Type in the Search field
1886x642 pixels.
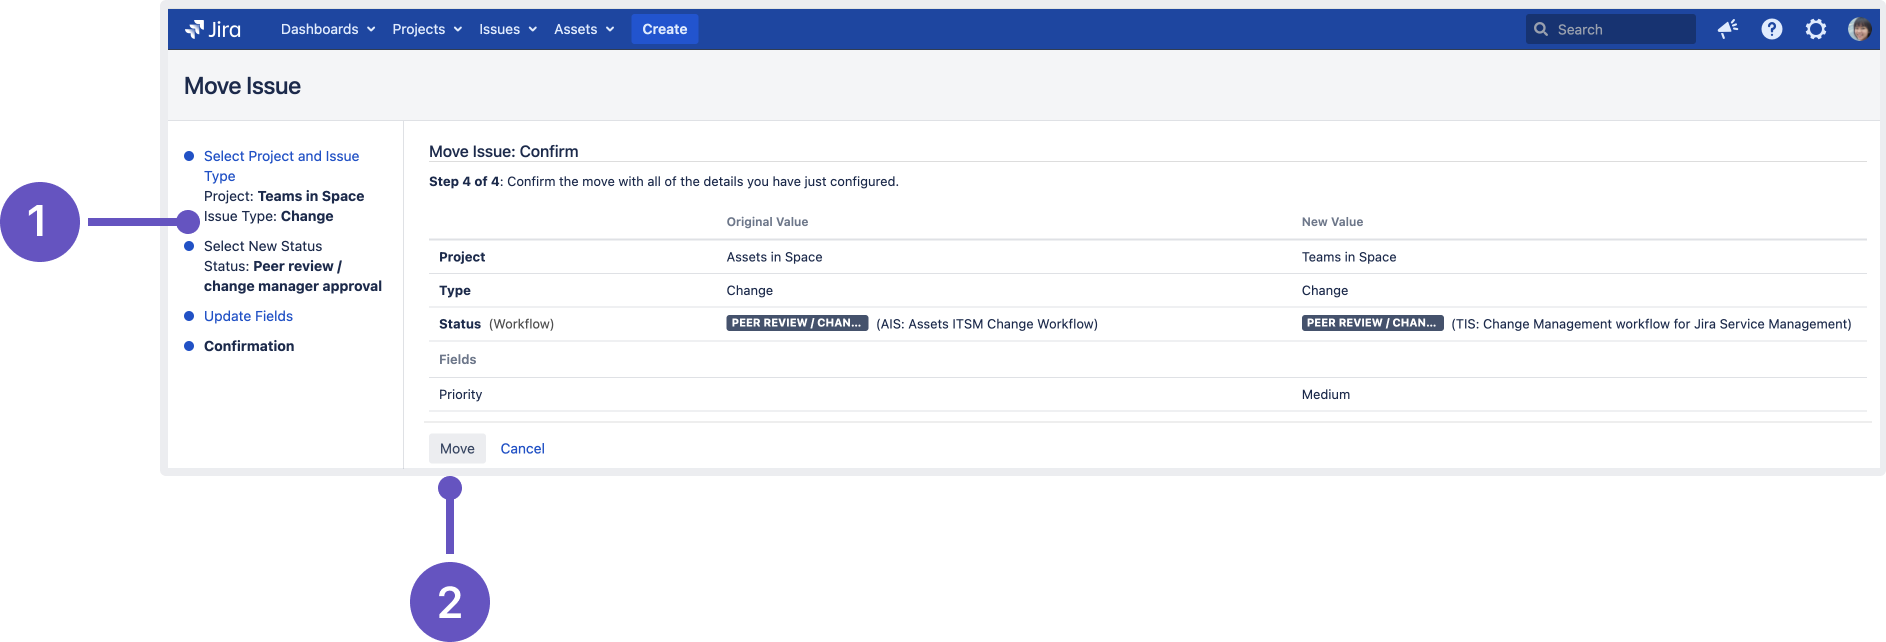click(1620, 29)
